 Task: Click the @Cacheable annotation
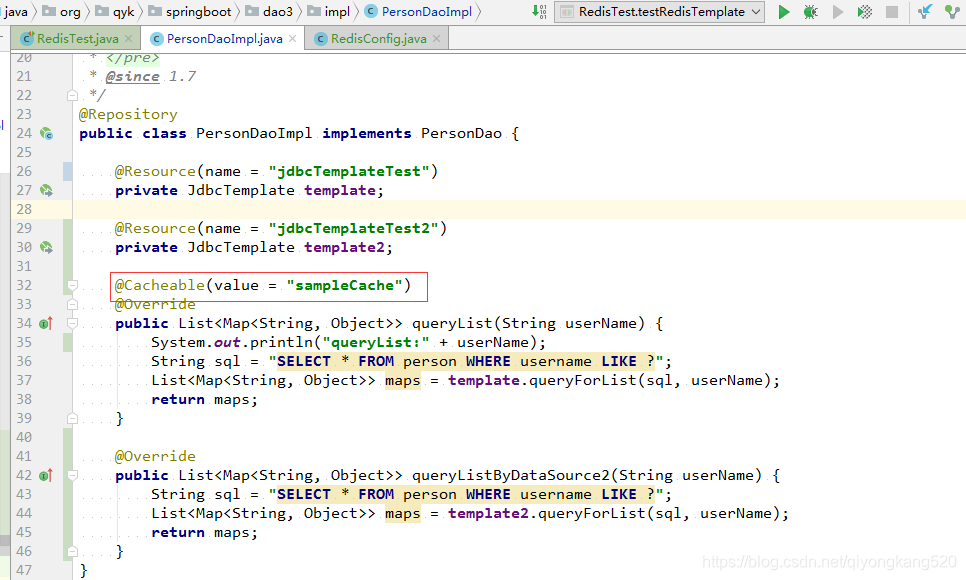point(160,285)
